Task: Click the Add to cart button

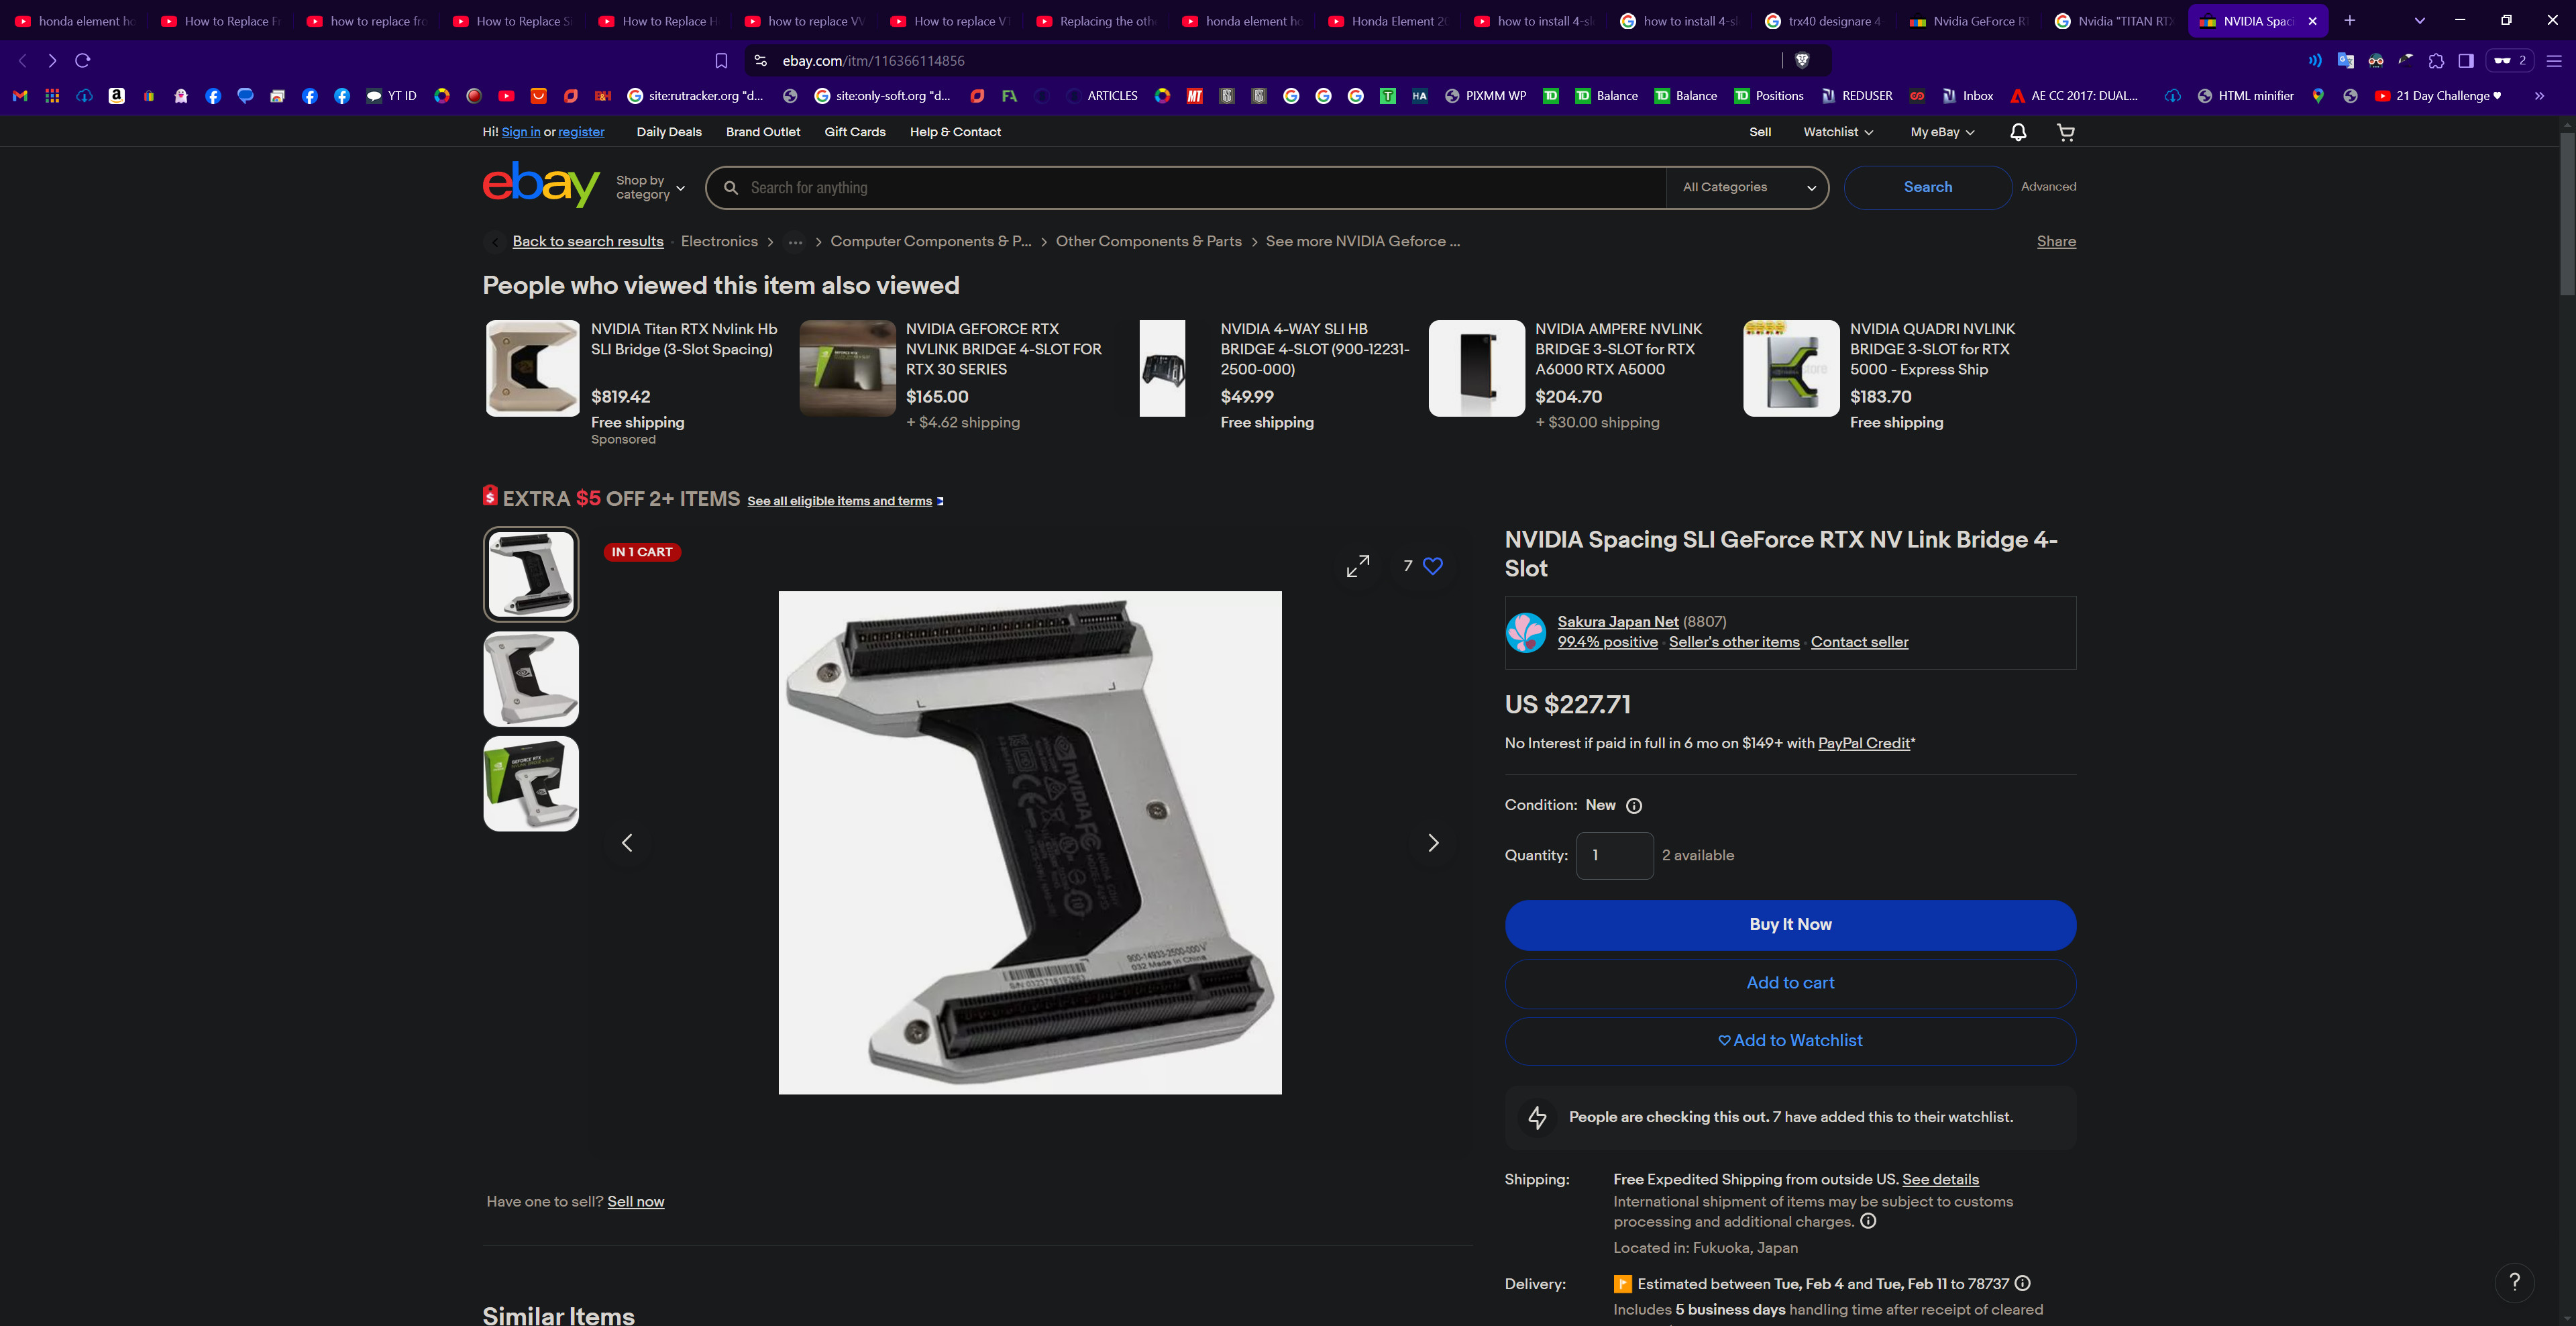Action: (x=1790, y=983)
